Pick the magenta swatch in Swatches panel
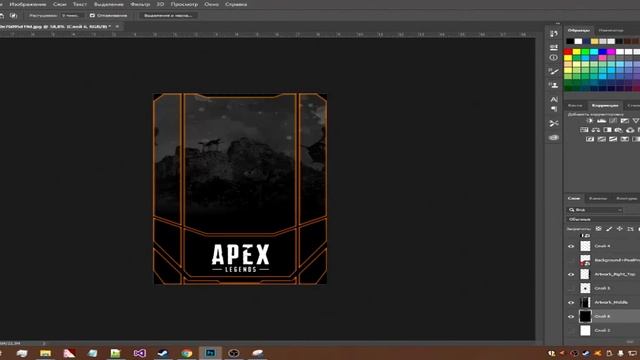This screenshot has width=640, height=360. (x=611, y=51)
